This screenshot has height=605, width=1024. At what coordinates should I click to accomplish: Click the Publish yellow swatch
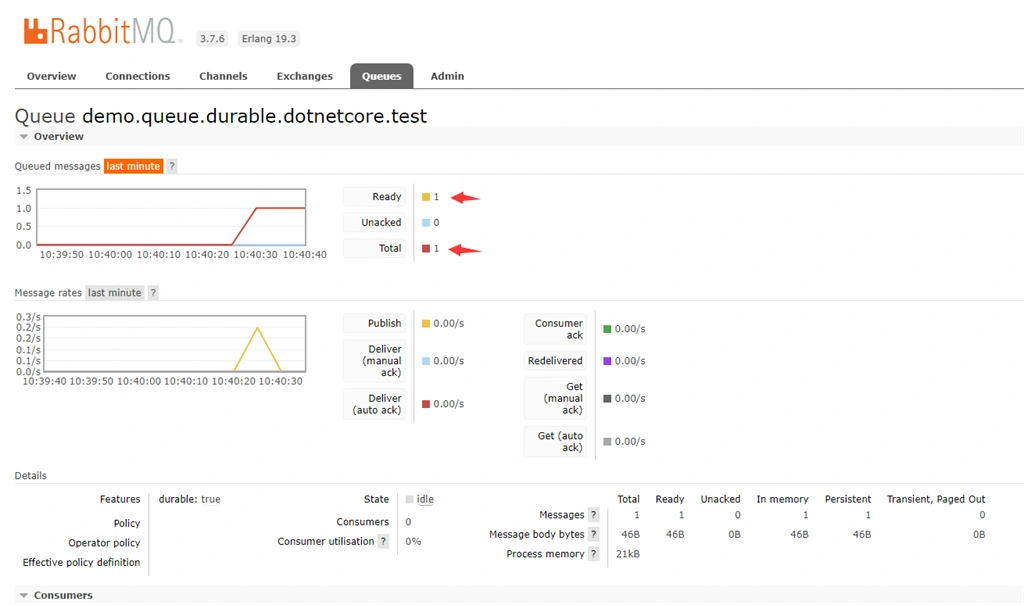(426, 323)
